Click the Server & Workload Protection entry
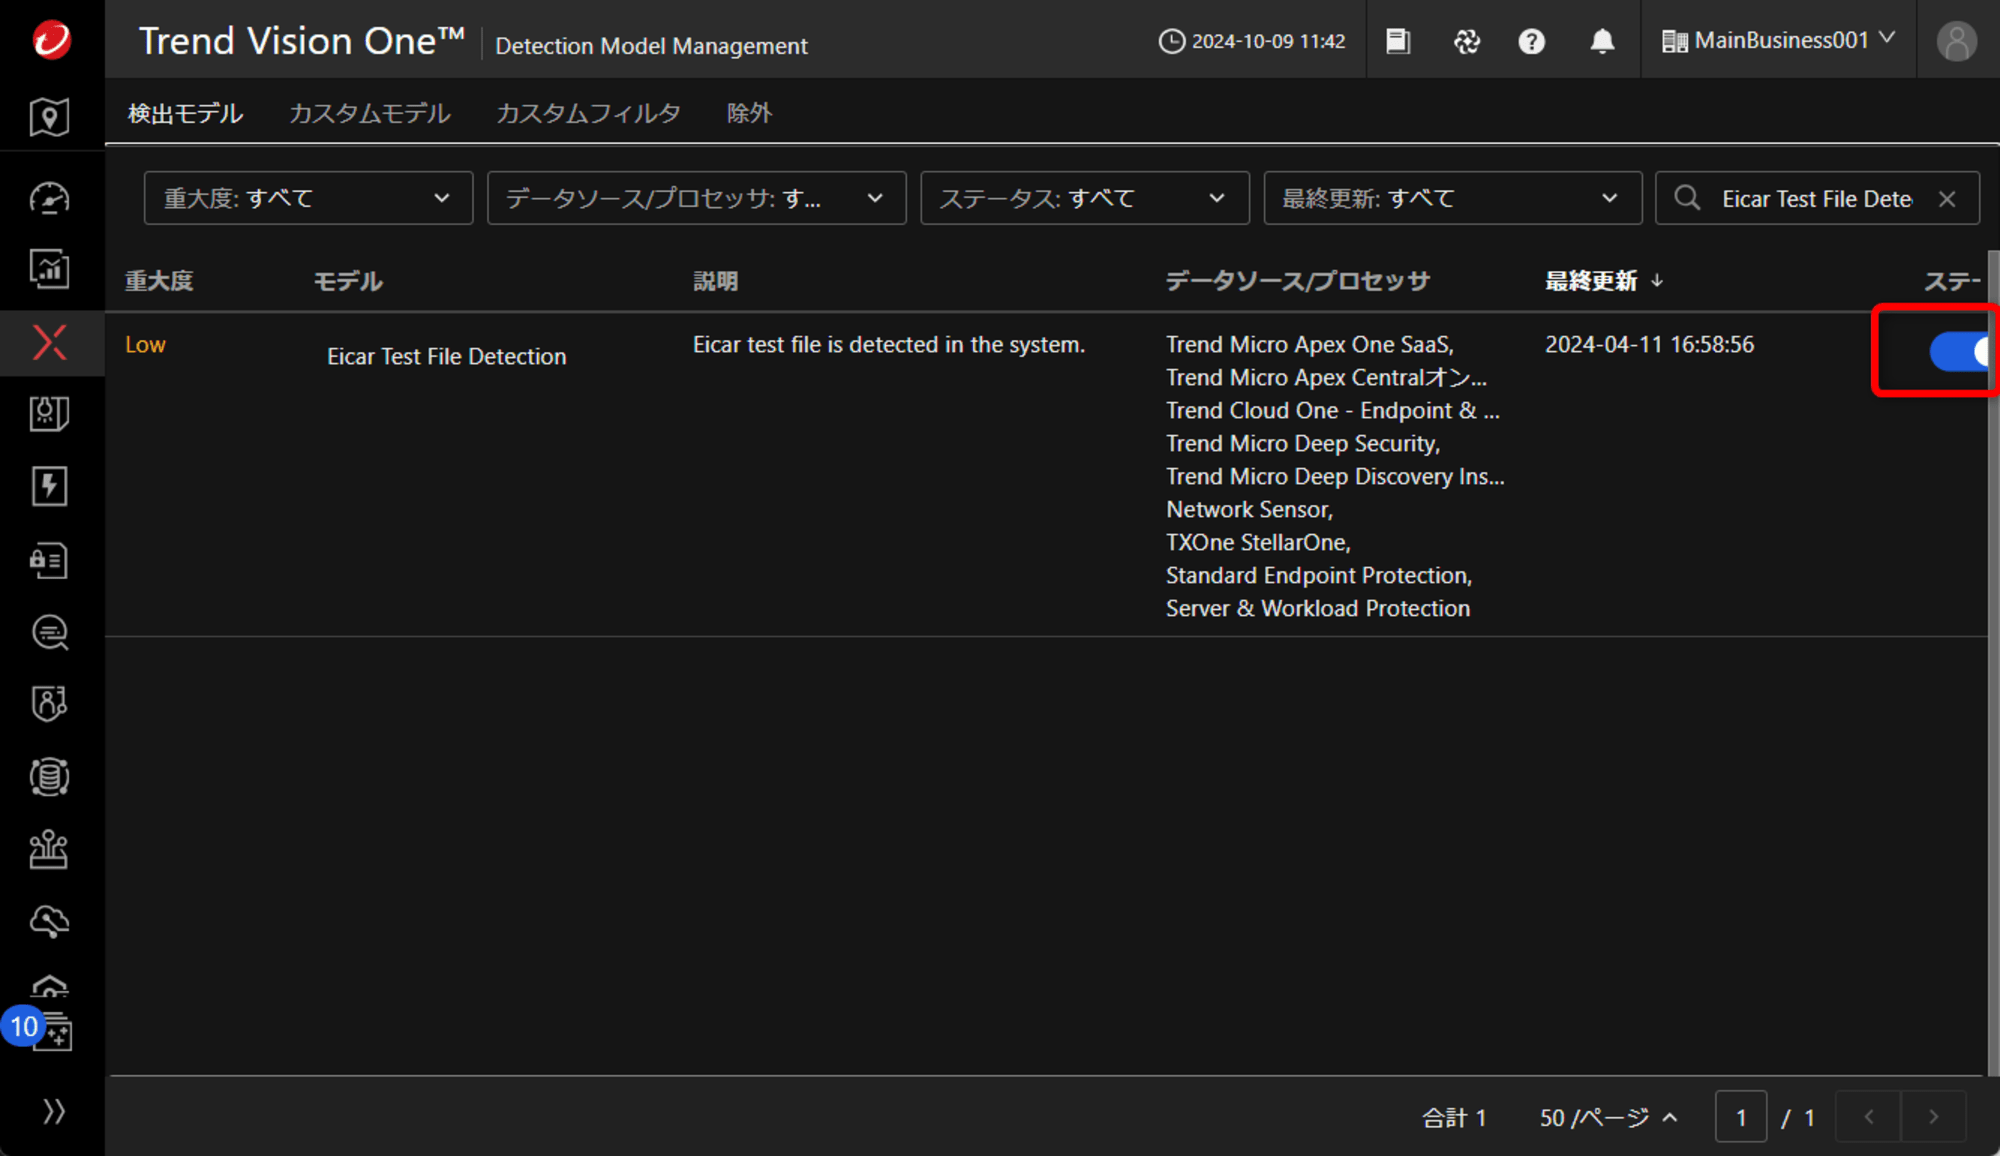Screen dimensions: 2000x1156 tap(1318, 608)
